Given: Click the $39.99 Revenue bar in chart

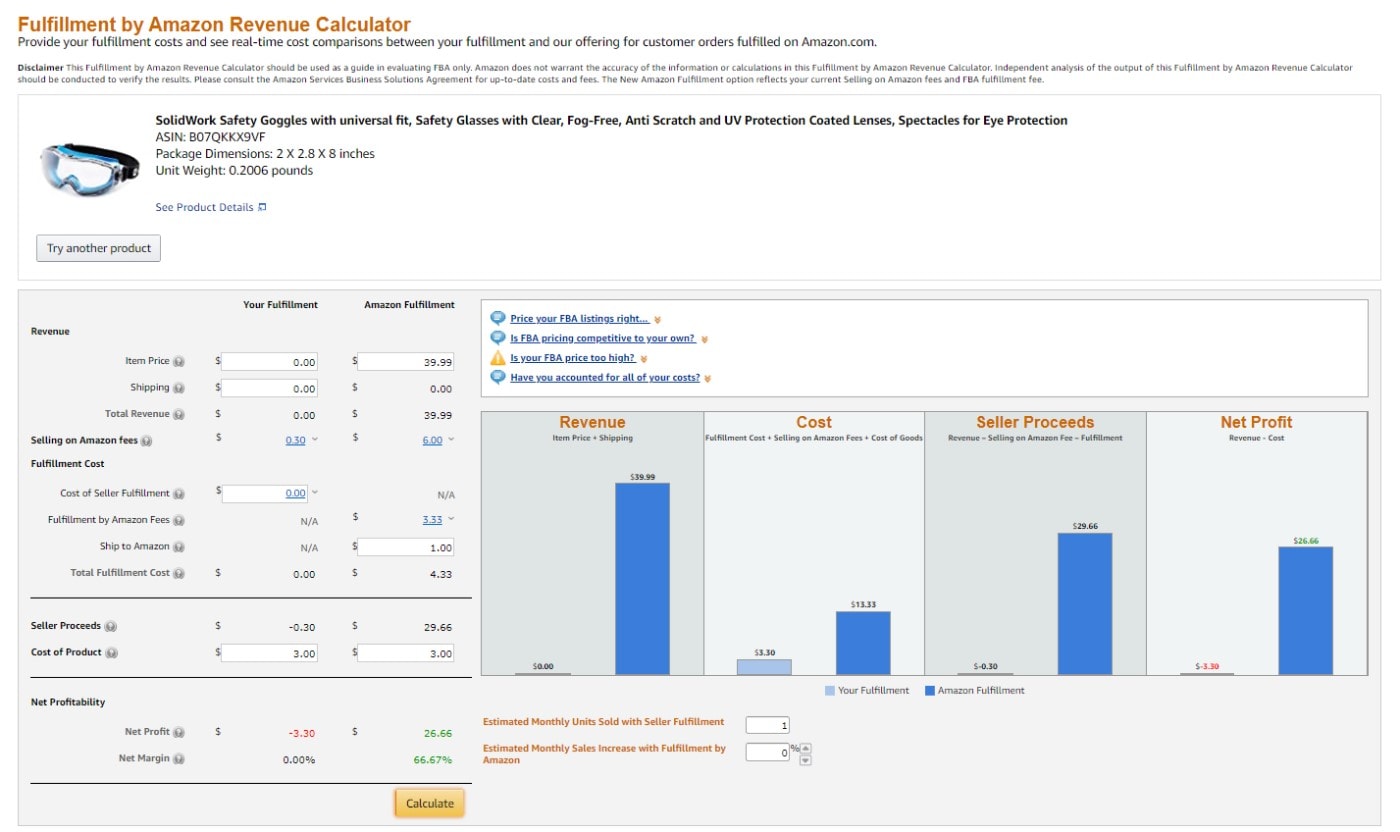Looking at the screenshot, I should pos(642,579).
